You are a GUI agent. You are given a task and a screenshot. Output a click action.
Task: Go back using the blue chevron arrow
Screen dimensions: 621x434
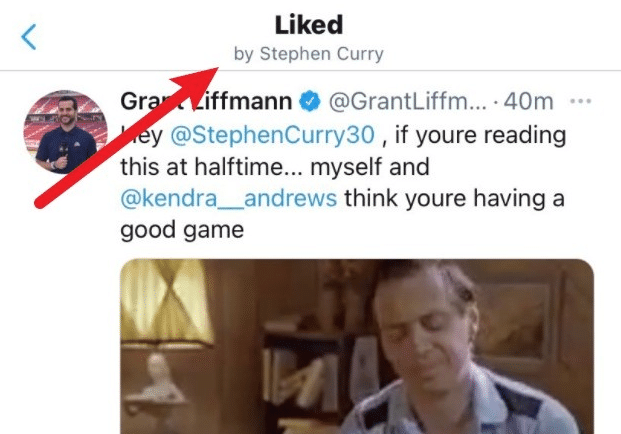29,37
